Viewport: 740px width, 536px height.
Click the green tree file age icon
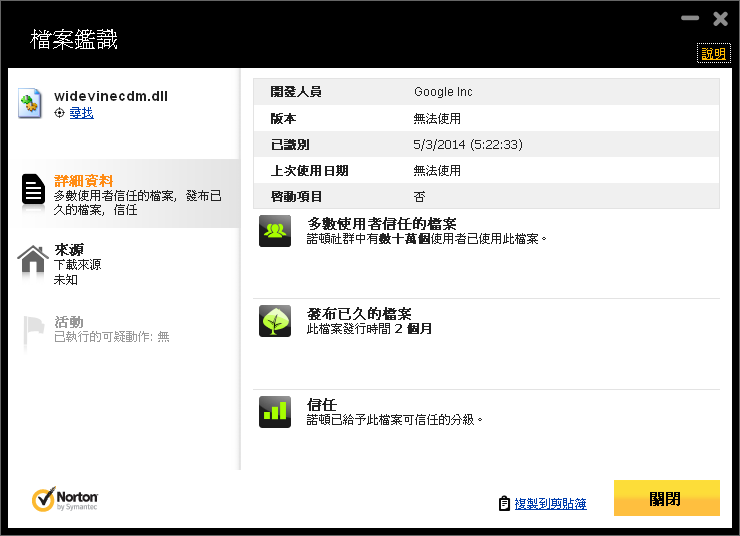coord(275,321)
